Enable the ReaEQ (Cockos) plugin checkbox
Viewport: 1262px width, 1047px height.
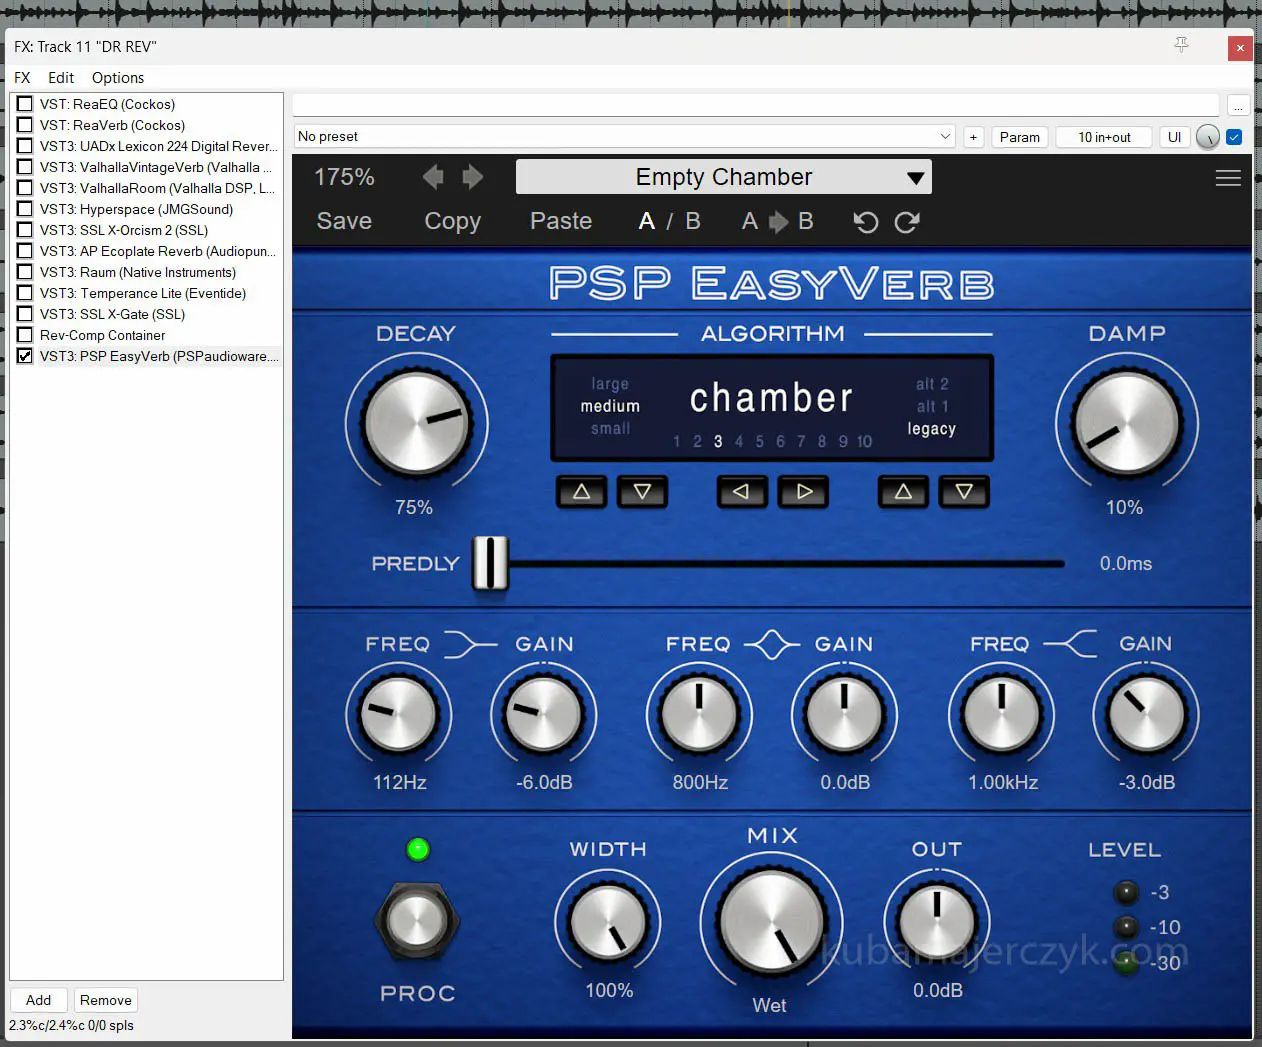[25, 104]
